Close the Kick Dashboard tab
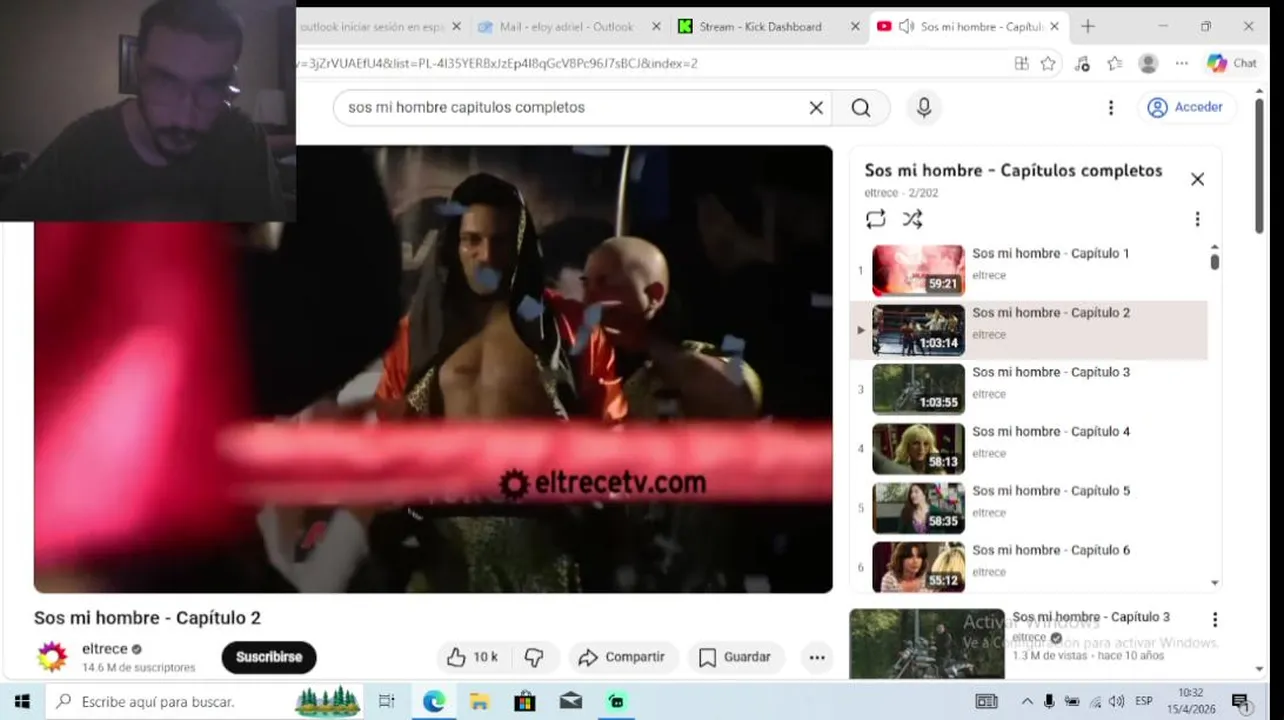 (855, 27)
